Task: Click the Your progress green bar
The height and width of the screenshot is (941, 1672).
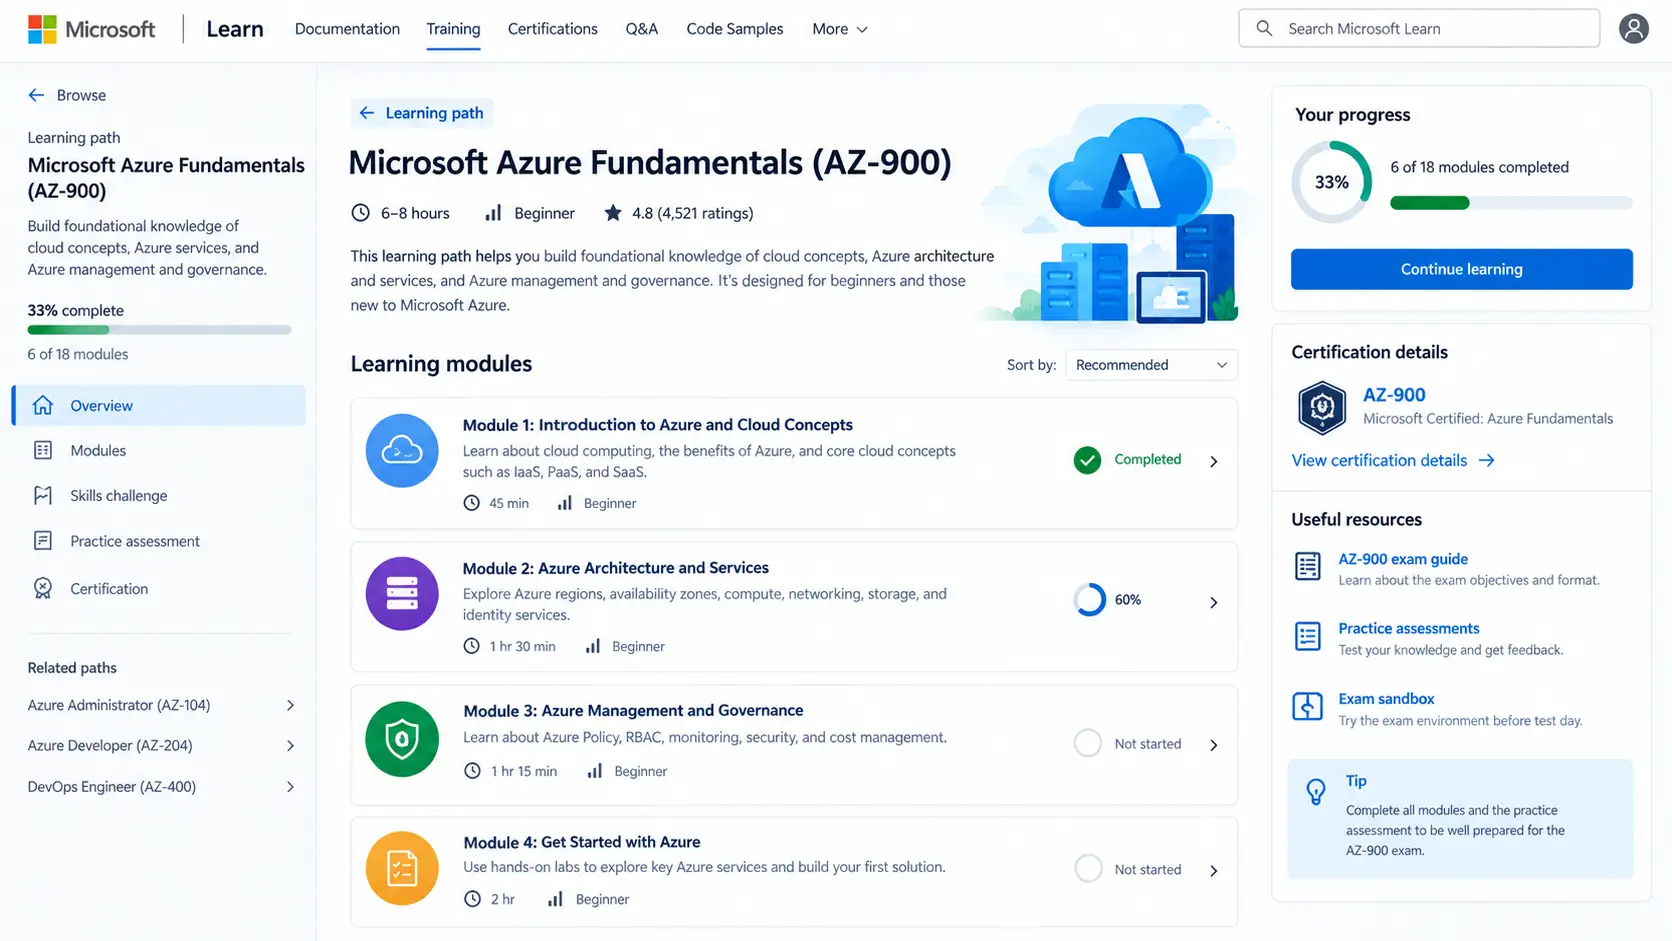Action: click(1430, 203)
